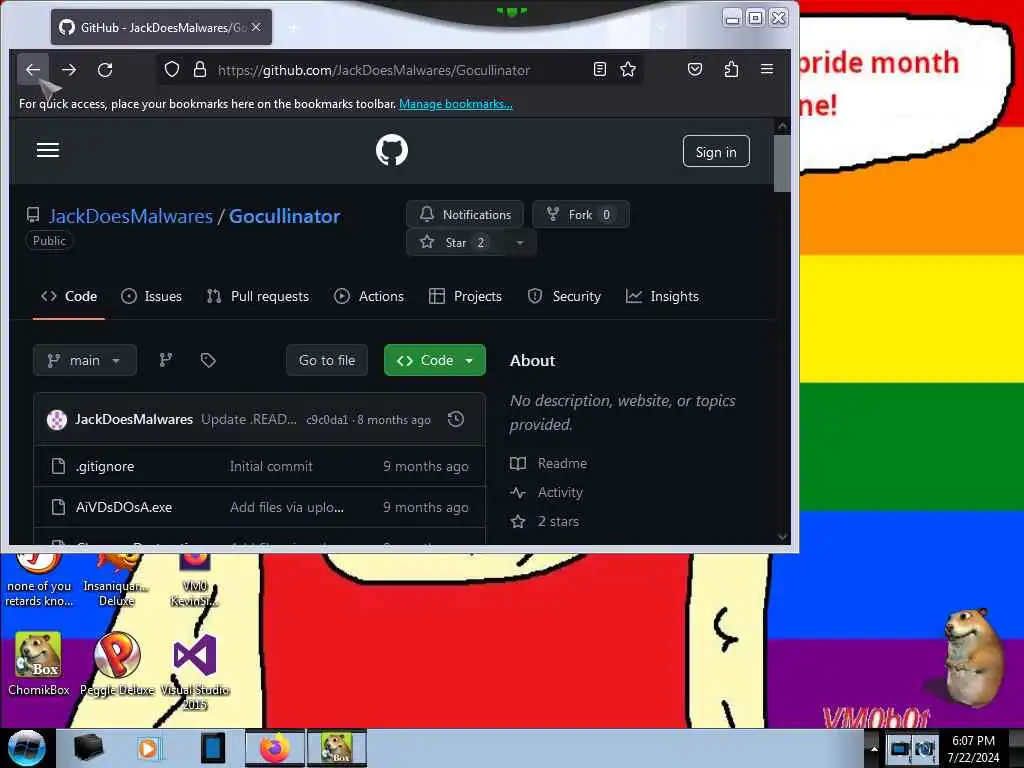
Task: Open the Insights tab
Action: coord(662,296)
